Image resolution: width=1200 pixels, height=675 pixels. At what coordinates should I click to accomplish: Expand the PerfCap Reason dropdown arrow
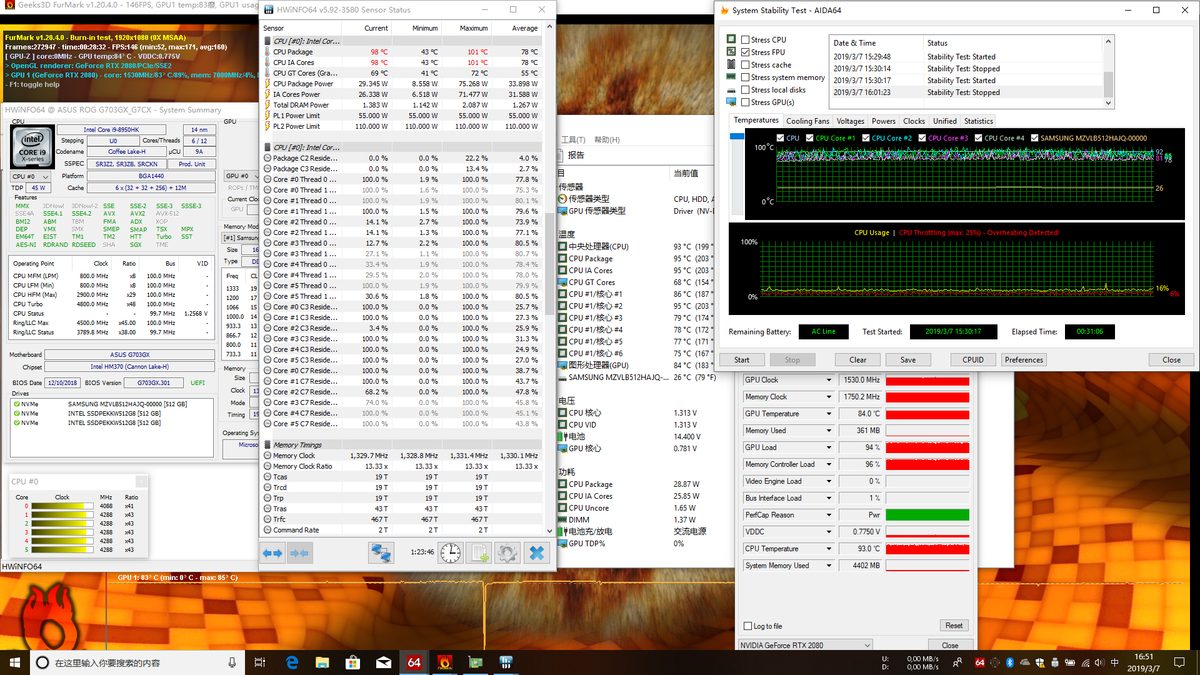(828, 515)
